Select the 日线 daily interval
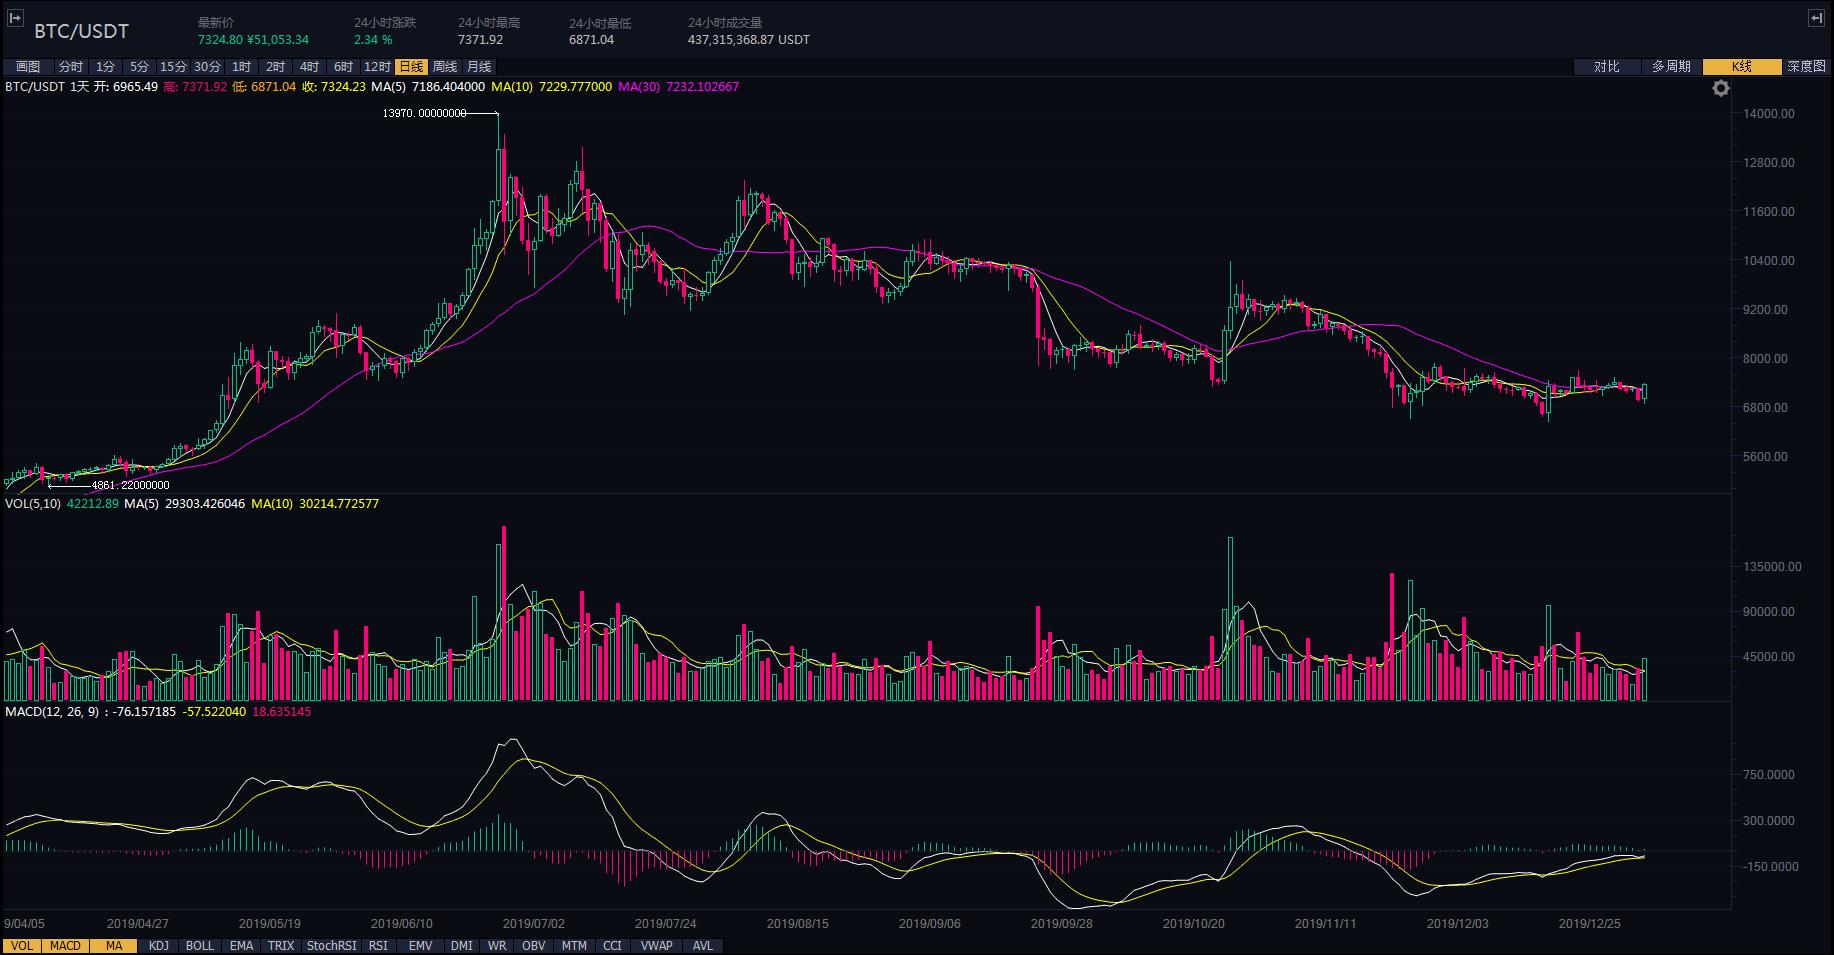This screenshot has height=955, width=1834. 411,67
